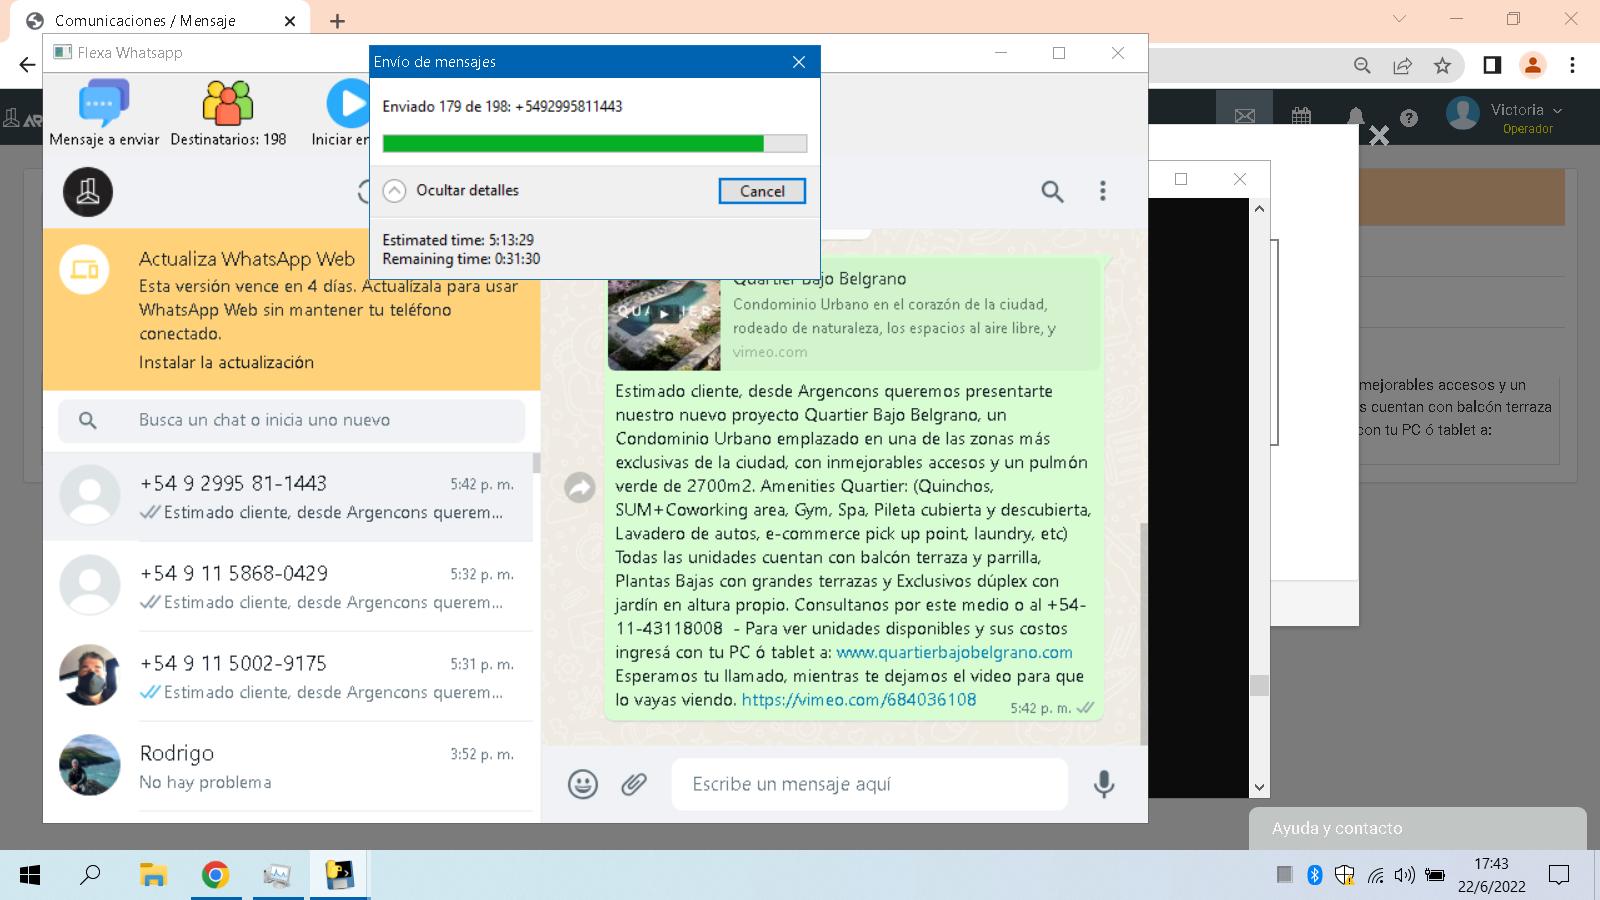
Task: Click Ayuda y contacto button
Action: (1417, 828)
